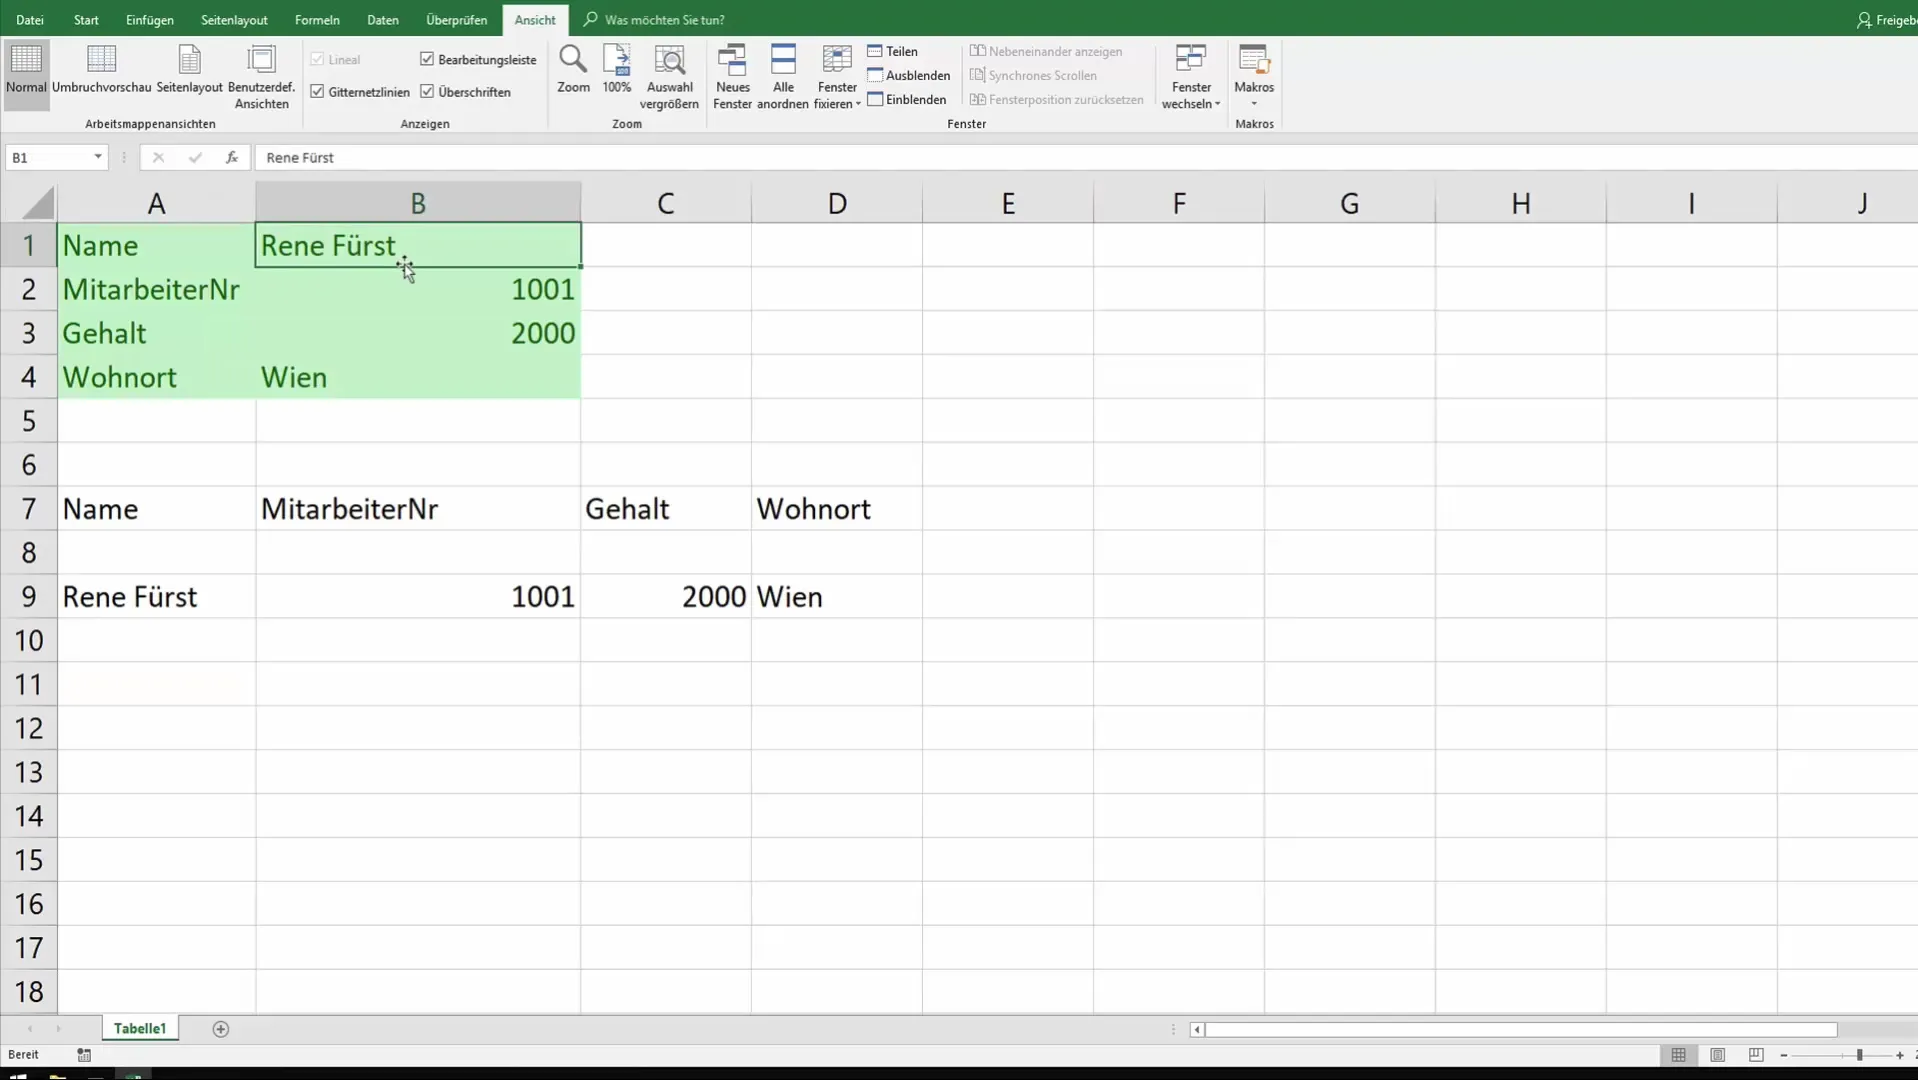Select cell C9 with value 2000
The width and height of the screenshot is (1918, 1080).
[x=666, y=597]
